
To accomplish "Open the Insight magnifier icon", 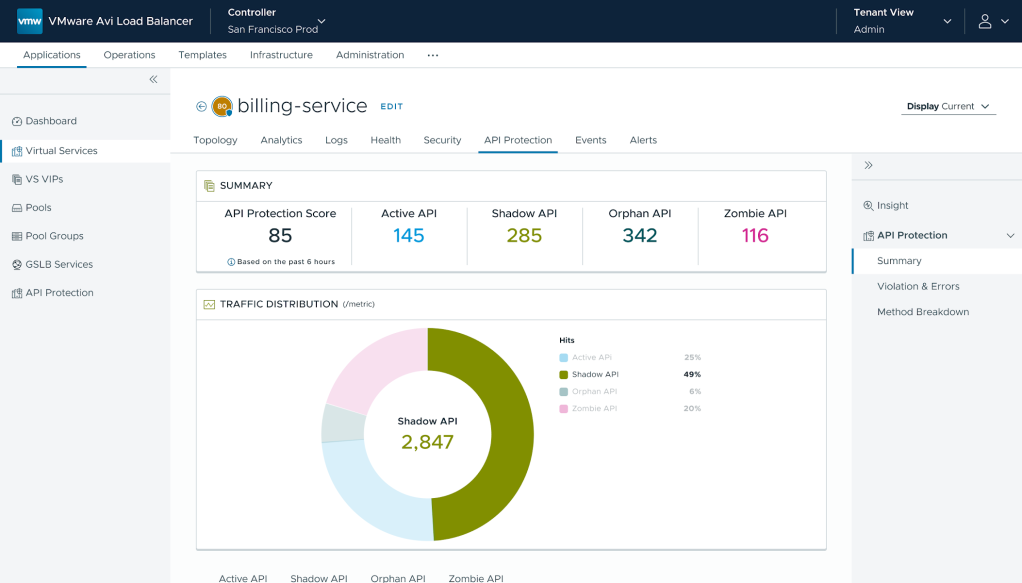I will tap(868, 205).
